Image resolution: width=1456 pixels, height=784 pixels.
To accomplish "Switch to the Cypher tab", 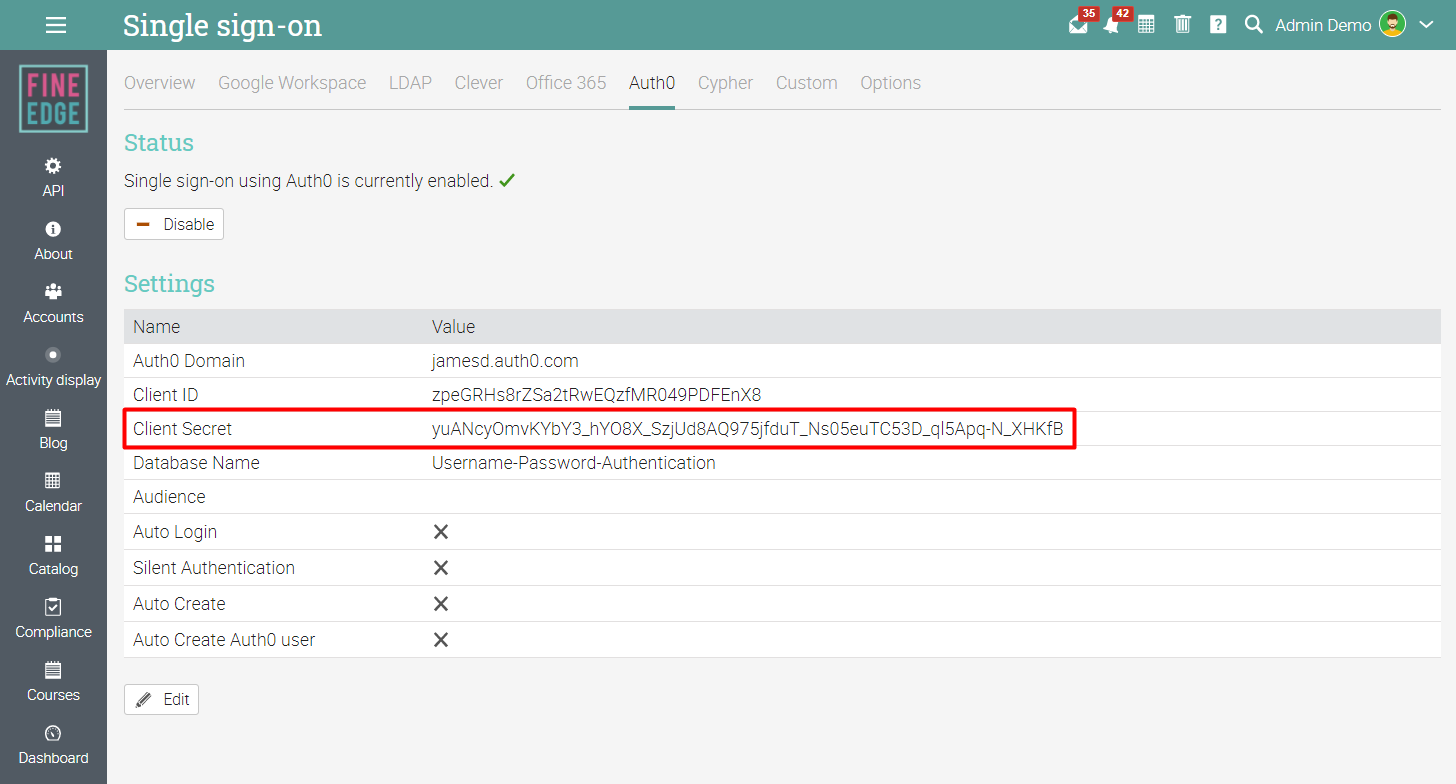I will [725, 83].
